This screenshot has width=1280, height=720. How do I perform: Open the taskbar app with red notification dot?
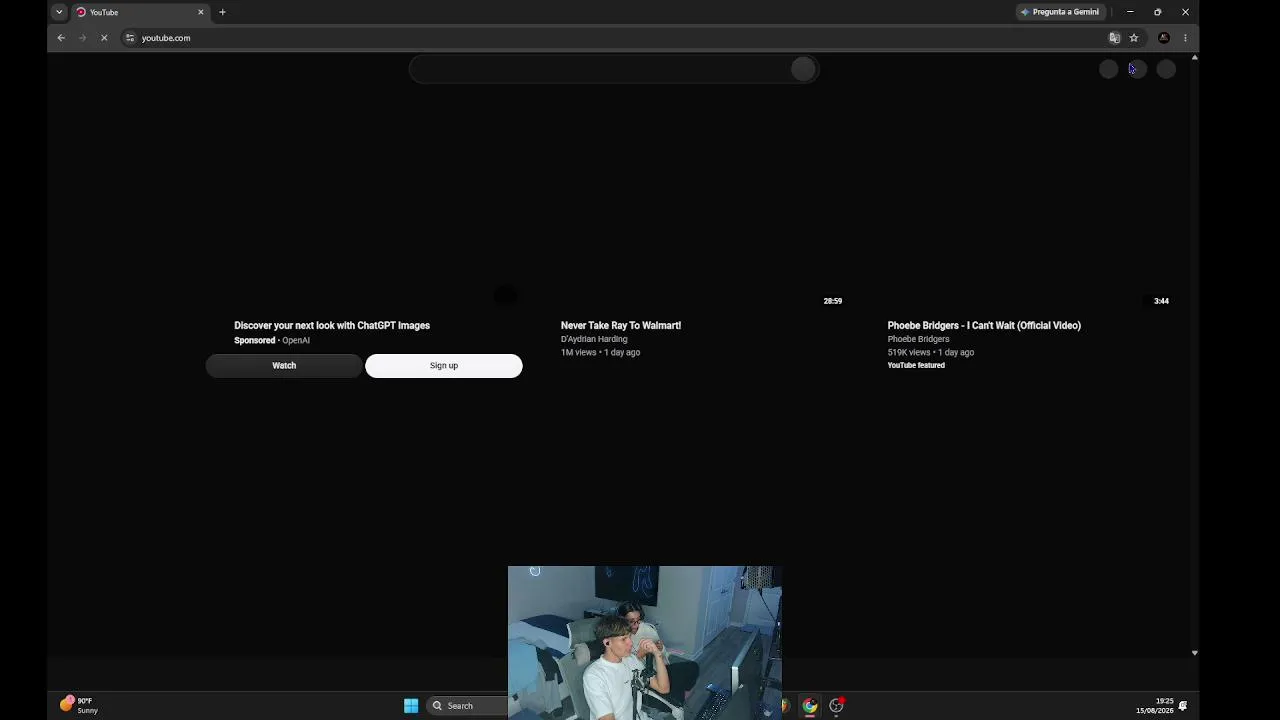point(837,706)
